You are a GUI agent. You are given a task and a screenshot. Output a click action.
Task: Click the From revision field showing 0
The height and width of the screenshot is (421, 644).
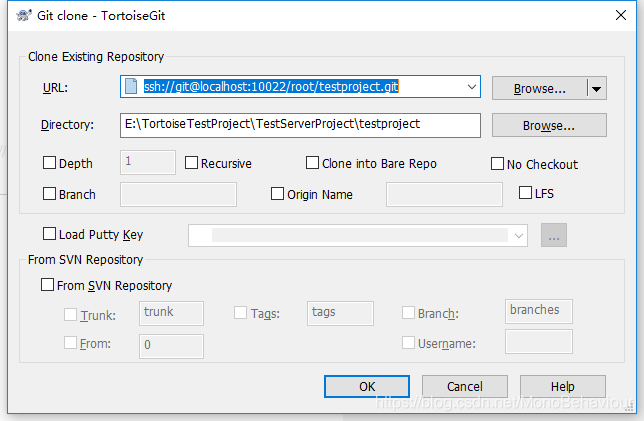click(171, 346)
